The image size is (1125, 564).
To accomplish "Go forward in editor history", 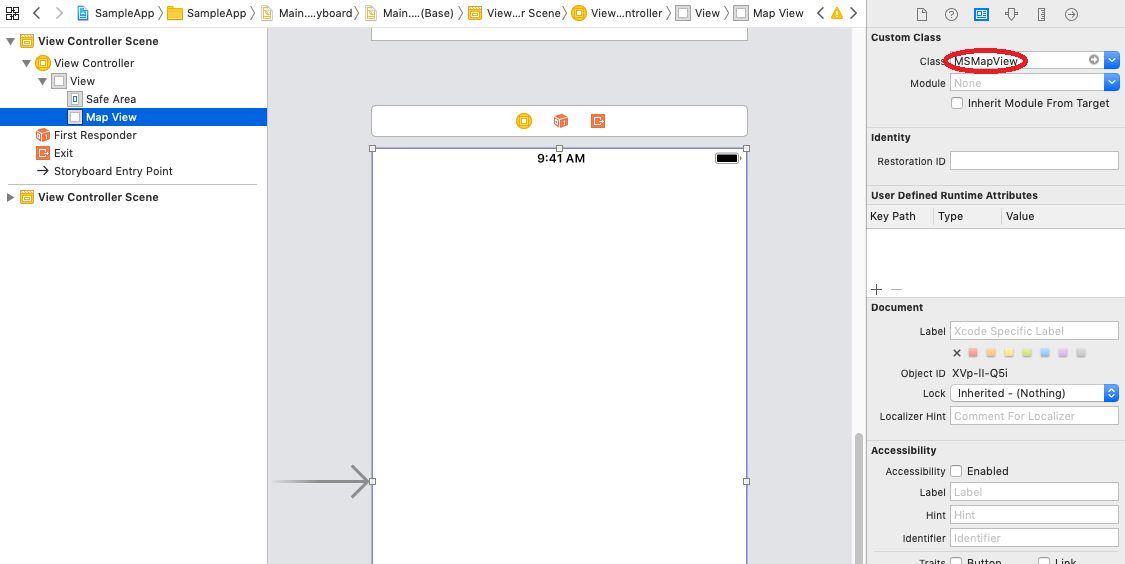I will [x=60, y=13].
